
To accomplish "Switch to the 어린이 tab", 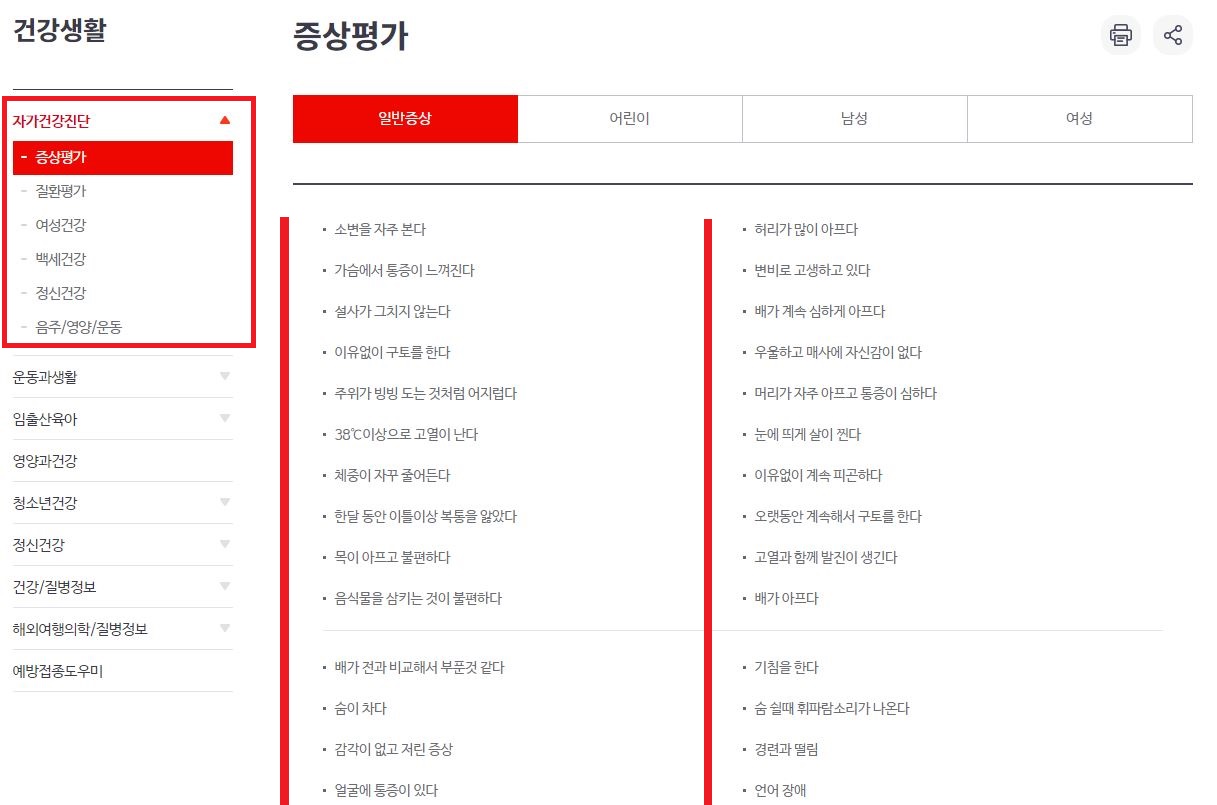I will point(629,118).
